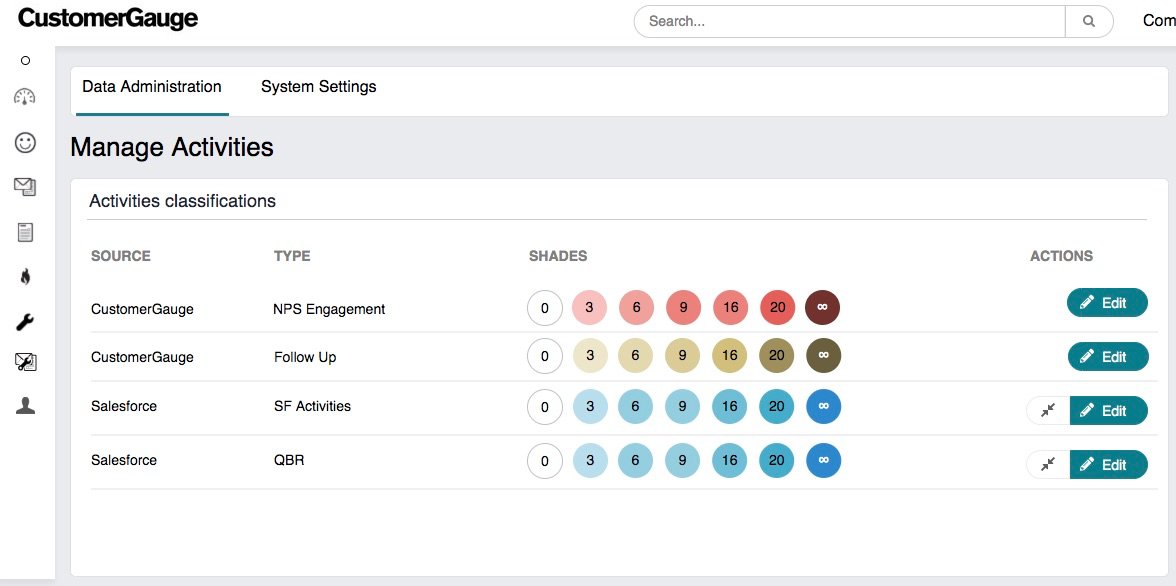This screenshot has height=586, width=1176.
Task: Switch to System Settings tab
Action: [319, 87]
